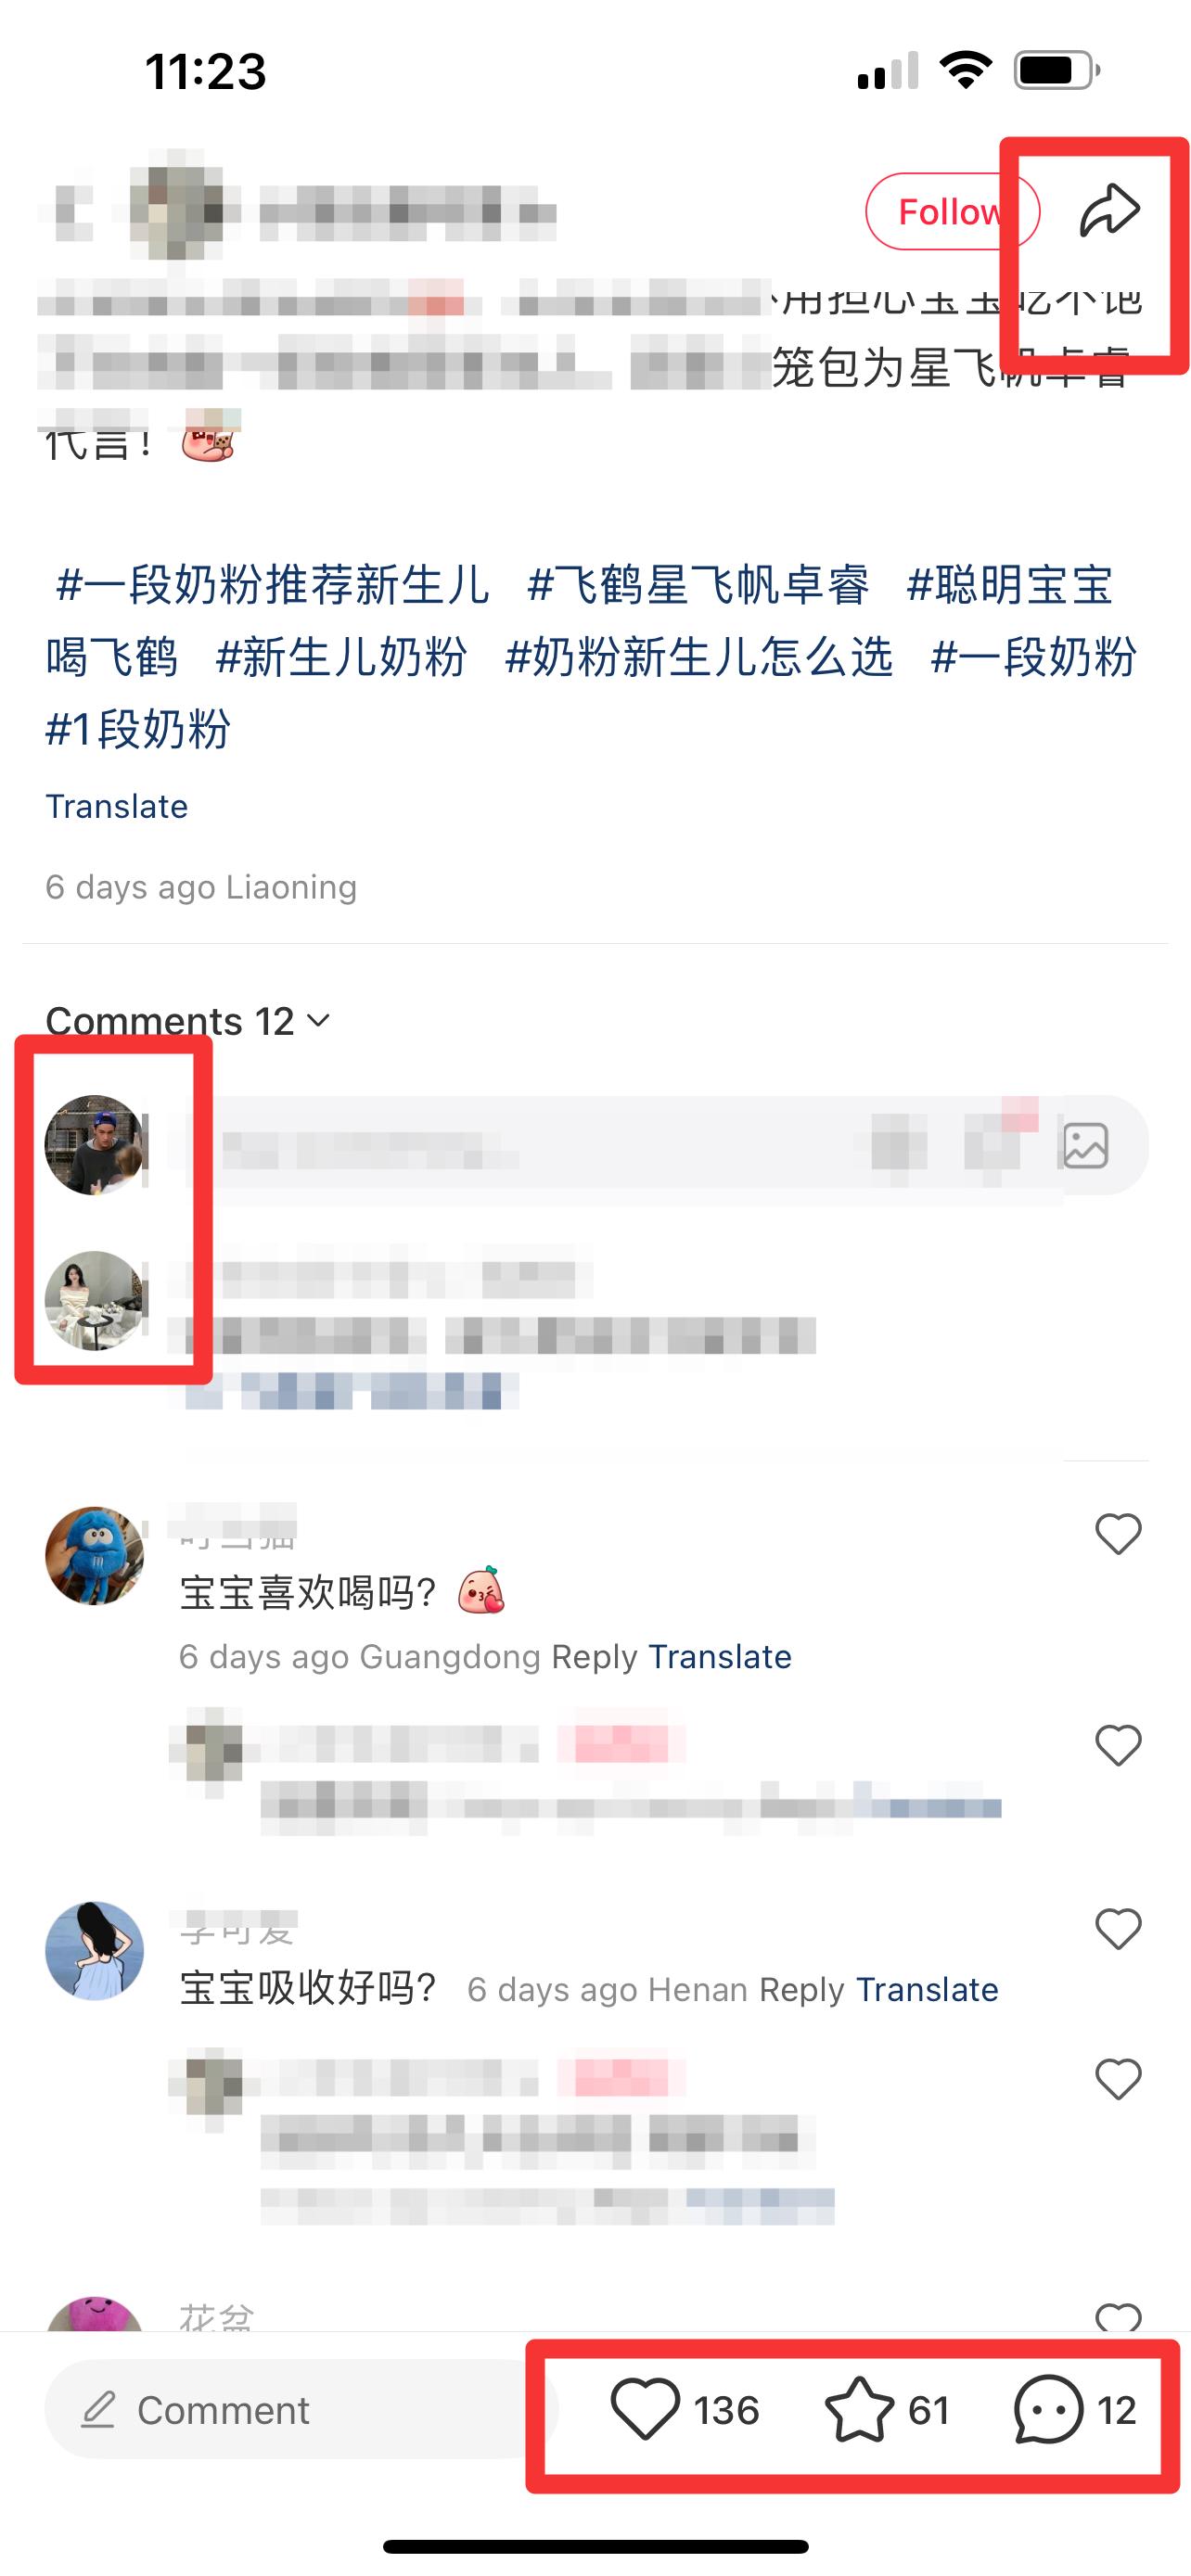
Task: Attach image using picture icon in comment box
Action: [1085, 1146]
